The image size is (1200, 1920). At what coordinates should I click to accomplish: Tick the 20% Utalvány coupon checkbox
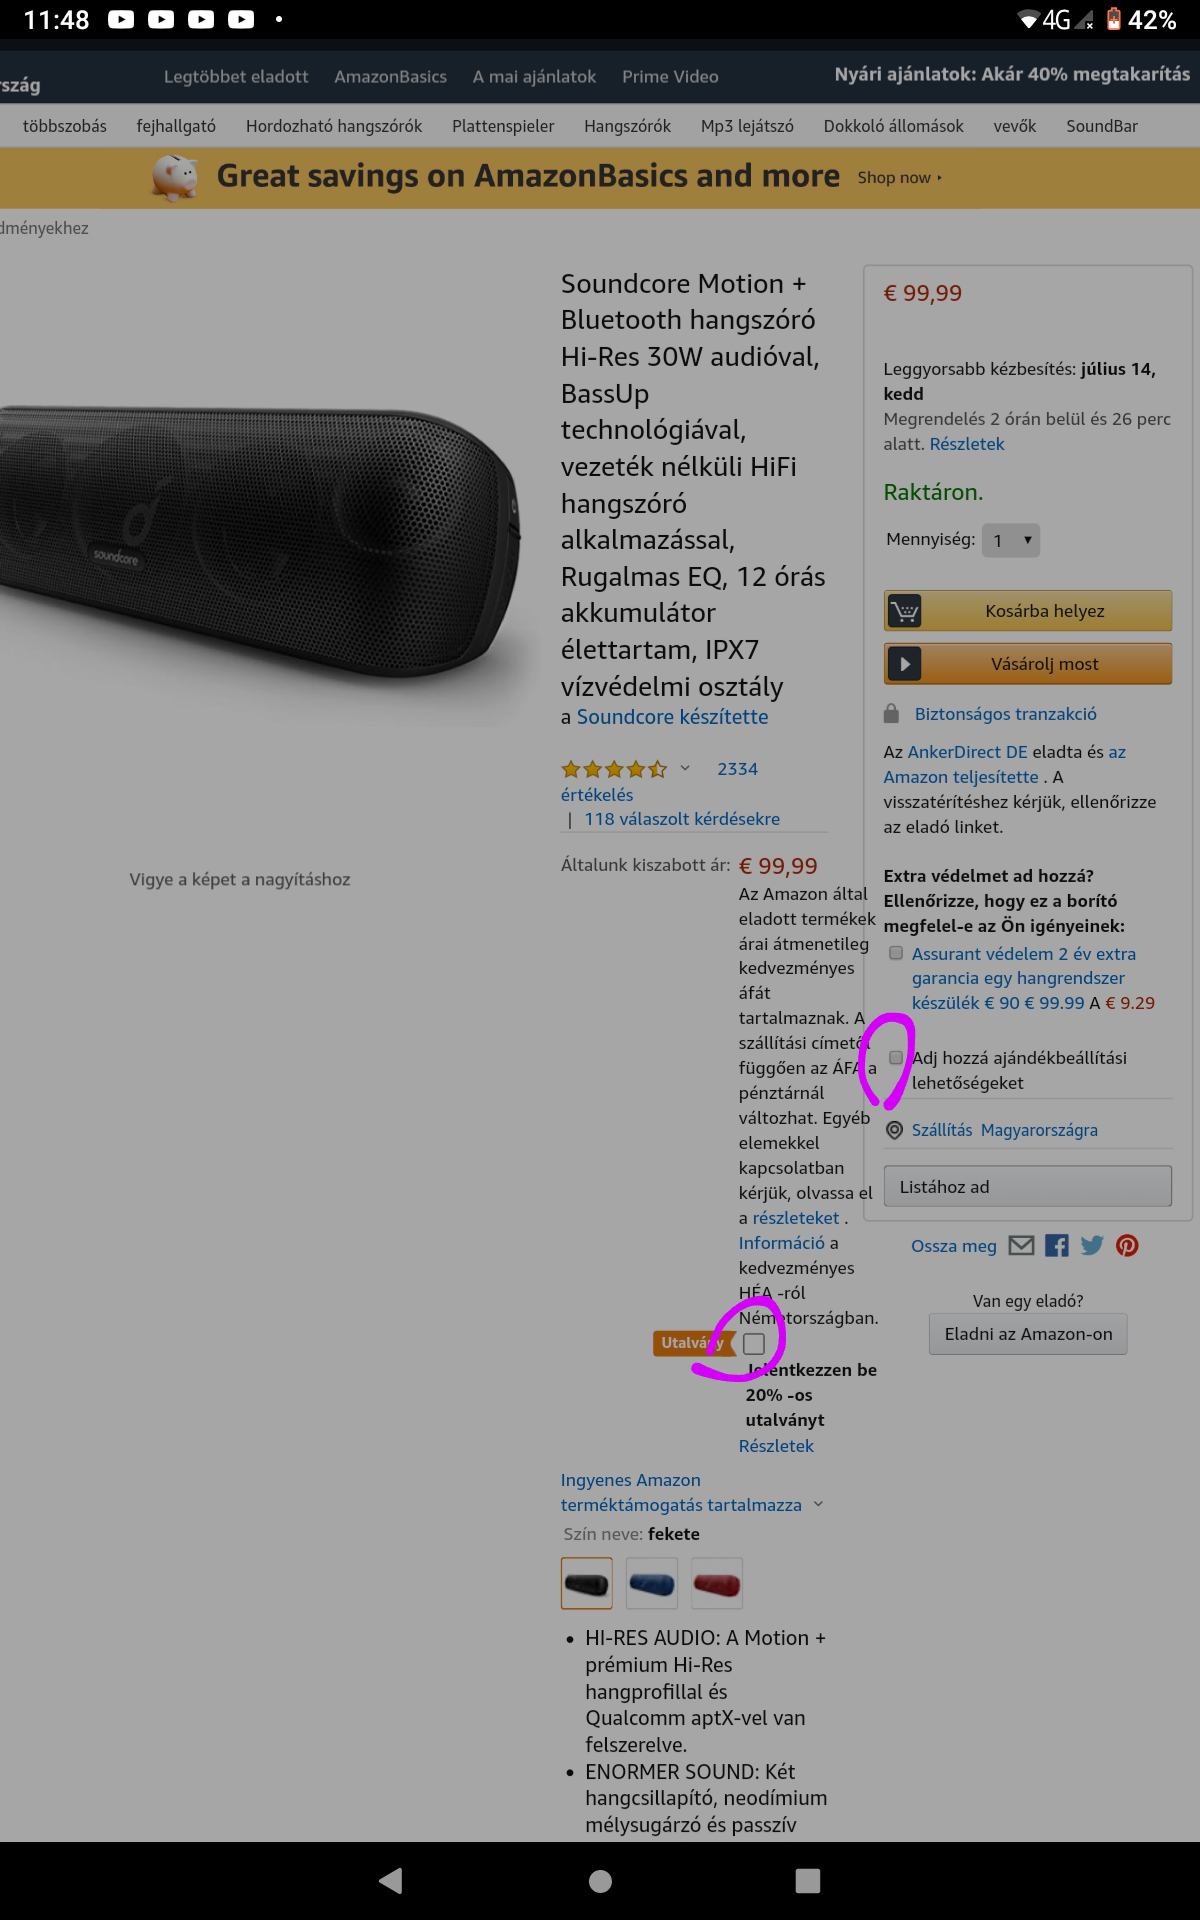point(754,1343)
